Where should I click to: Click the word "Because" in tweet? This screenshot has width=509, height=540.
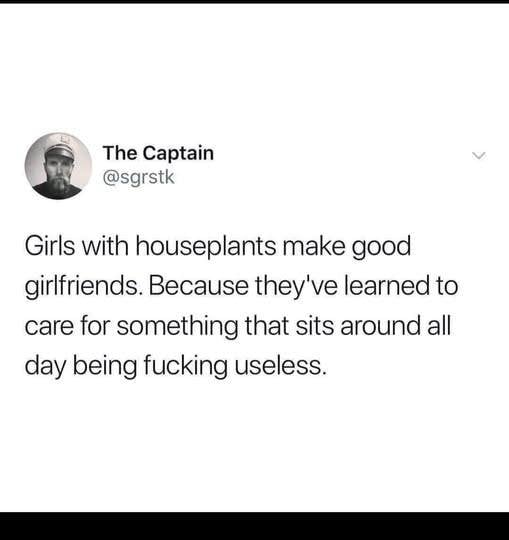[x=198, y=286]
